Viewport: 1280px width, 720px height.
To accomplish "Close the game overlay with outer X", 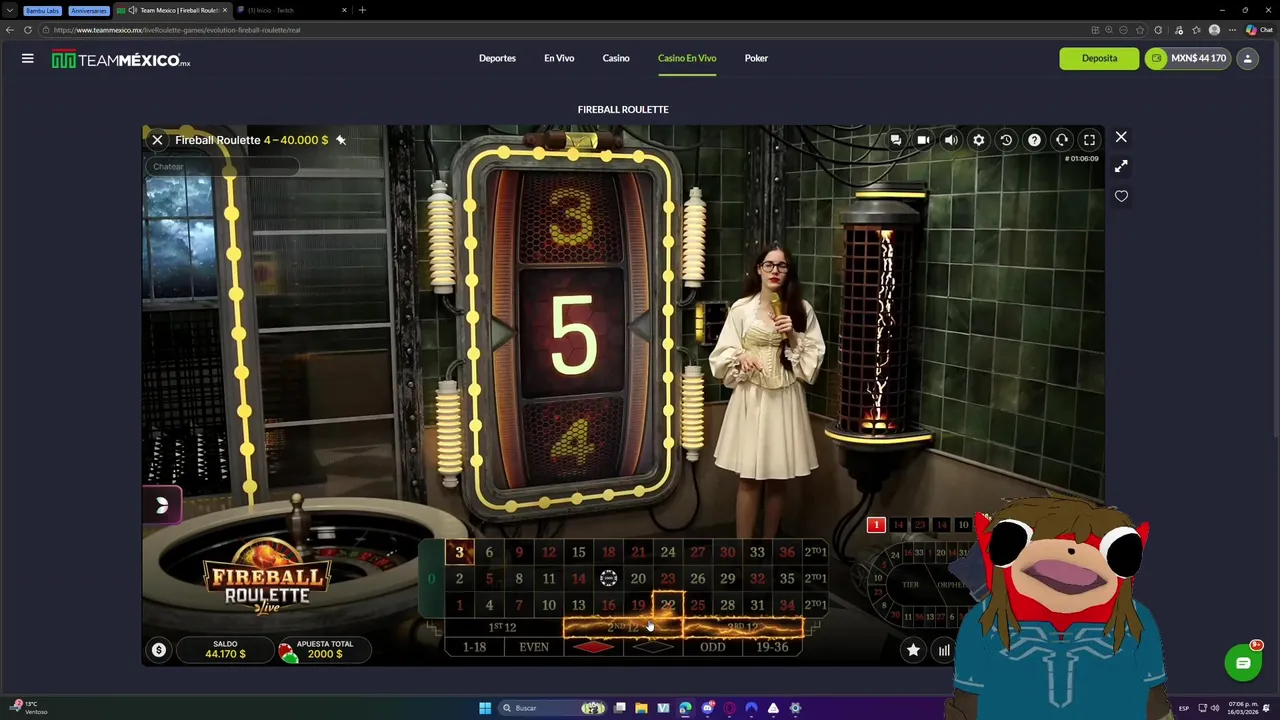I will [x=1121, y=137].
